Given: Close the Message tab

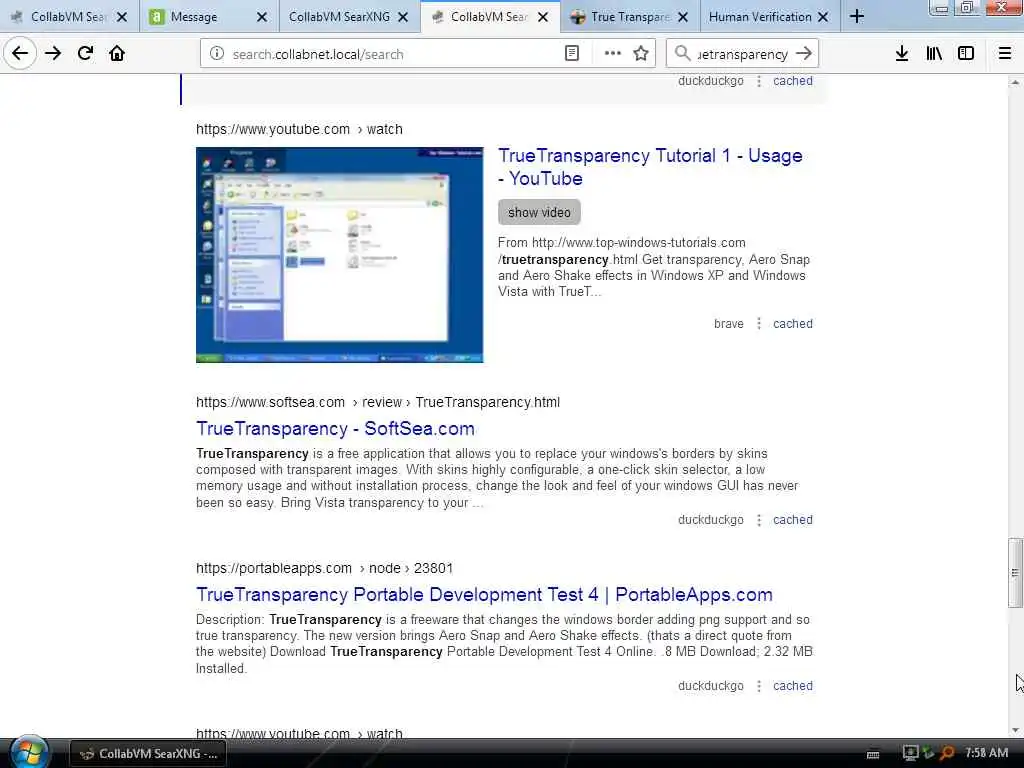Looking at the screenshot, I should (x=262, y=17).
